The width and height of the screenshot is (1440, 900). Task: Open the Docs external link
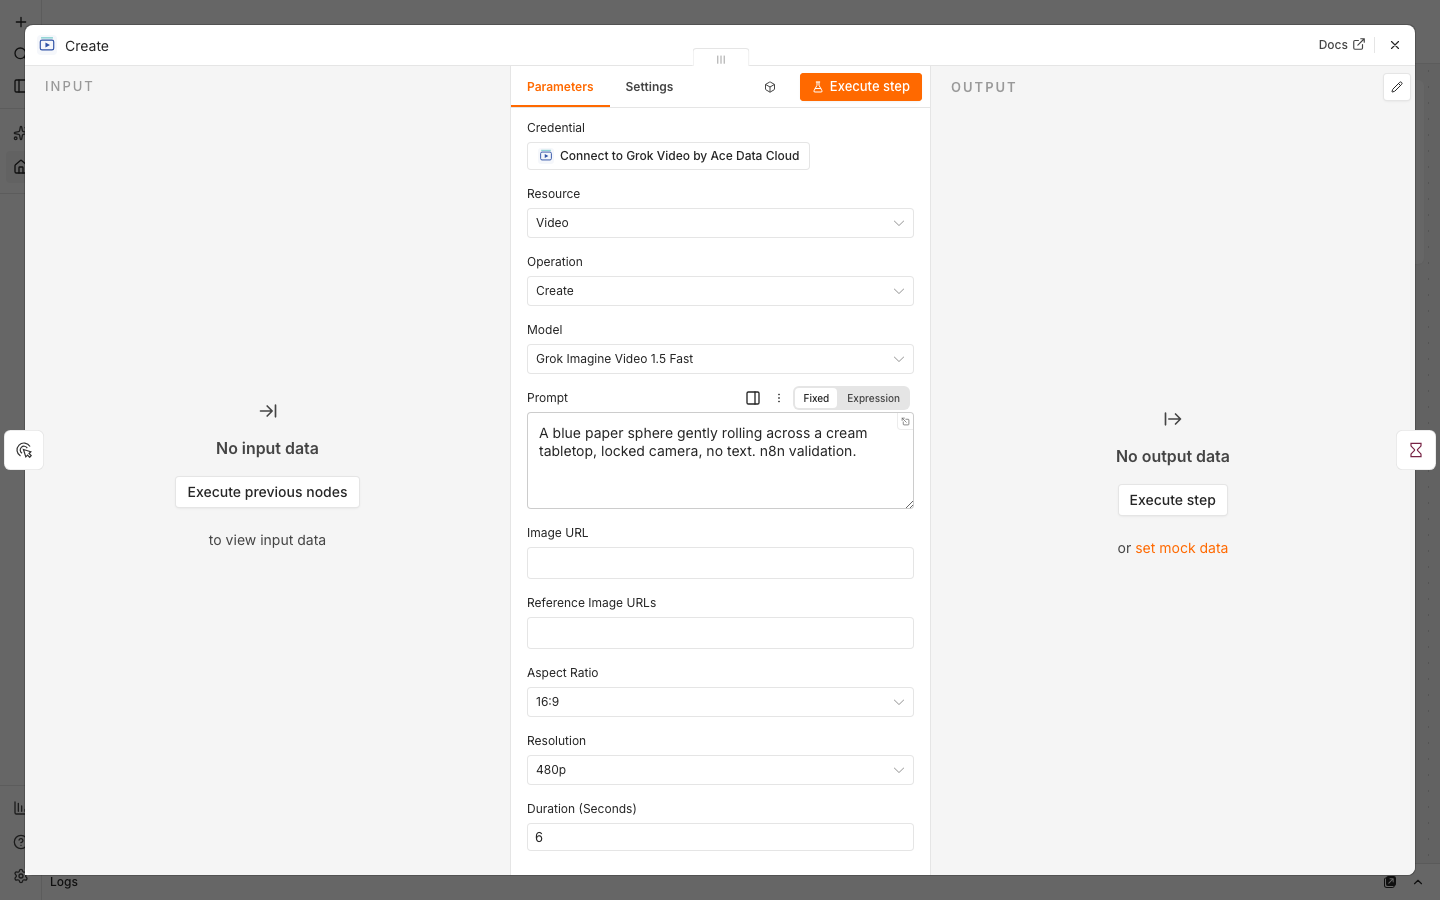pos(1341,45)
